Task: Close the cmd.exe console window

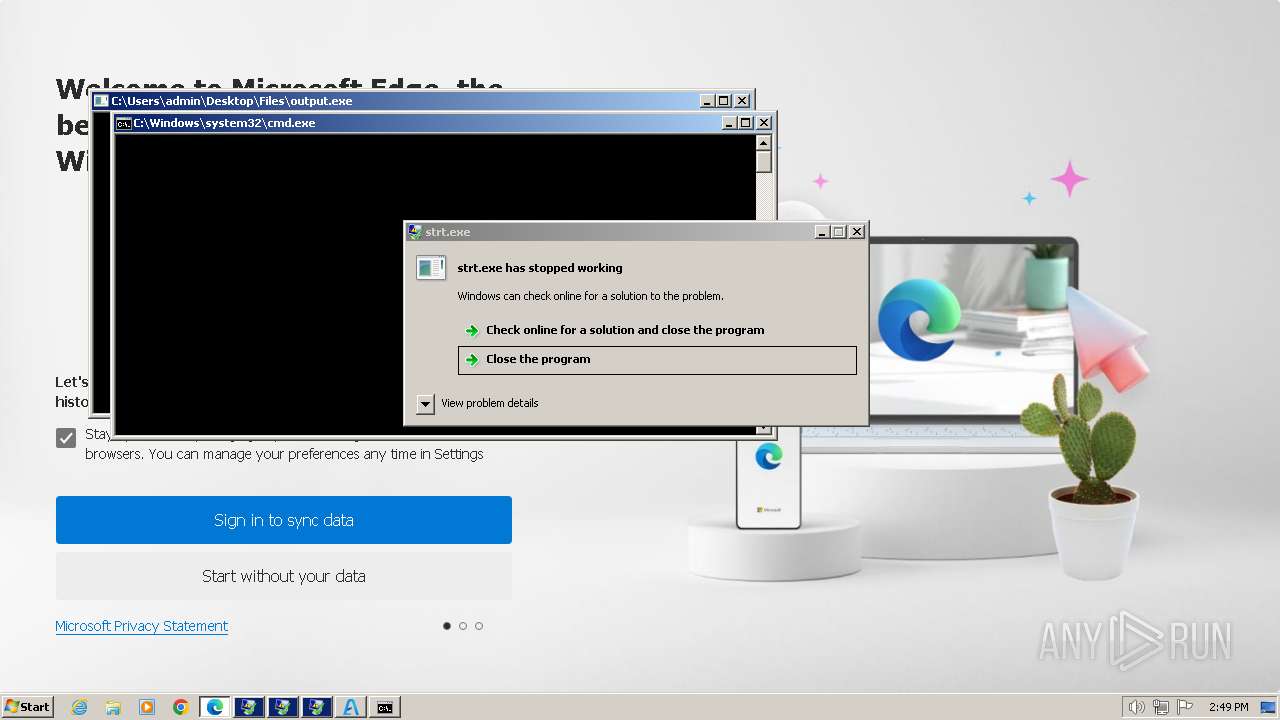Action: click(764, 123)
